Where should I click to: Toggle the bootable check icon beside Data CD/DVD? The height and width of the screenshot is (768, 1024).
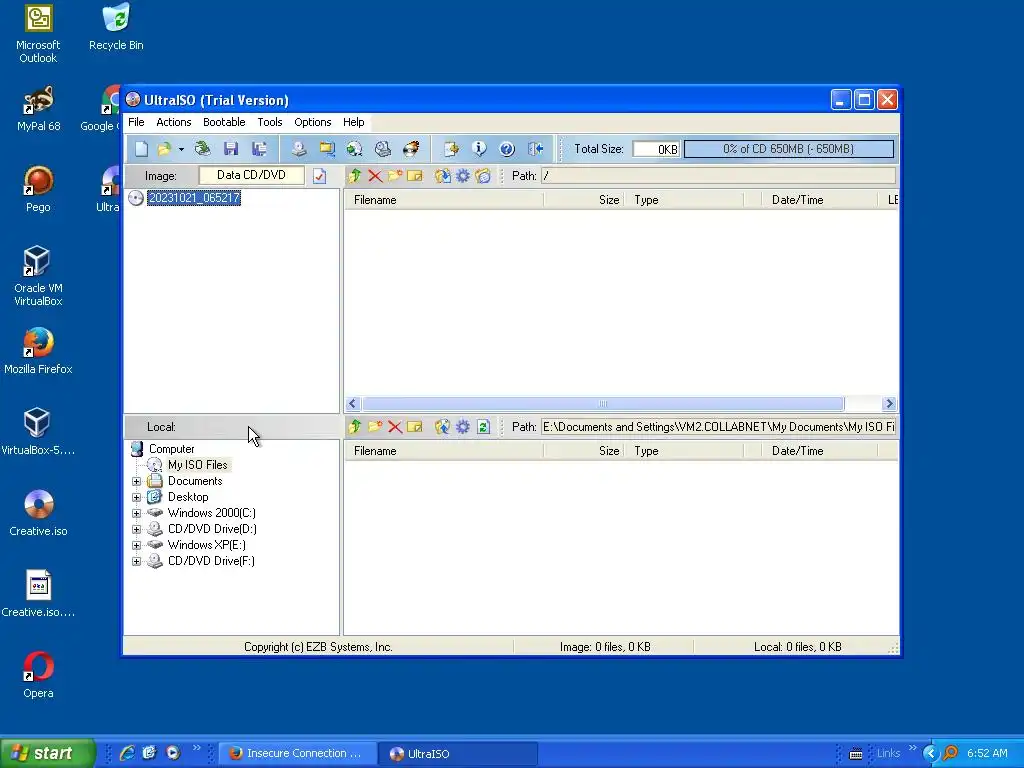coord(319,176)
